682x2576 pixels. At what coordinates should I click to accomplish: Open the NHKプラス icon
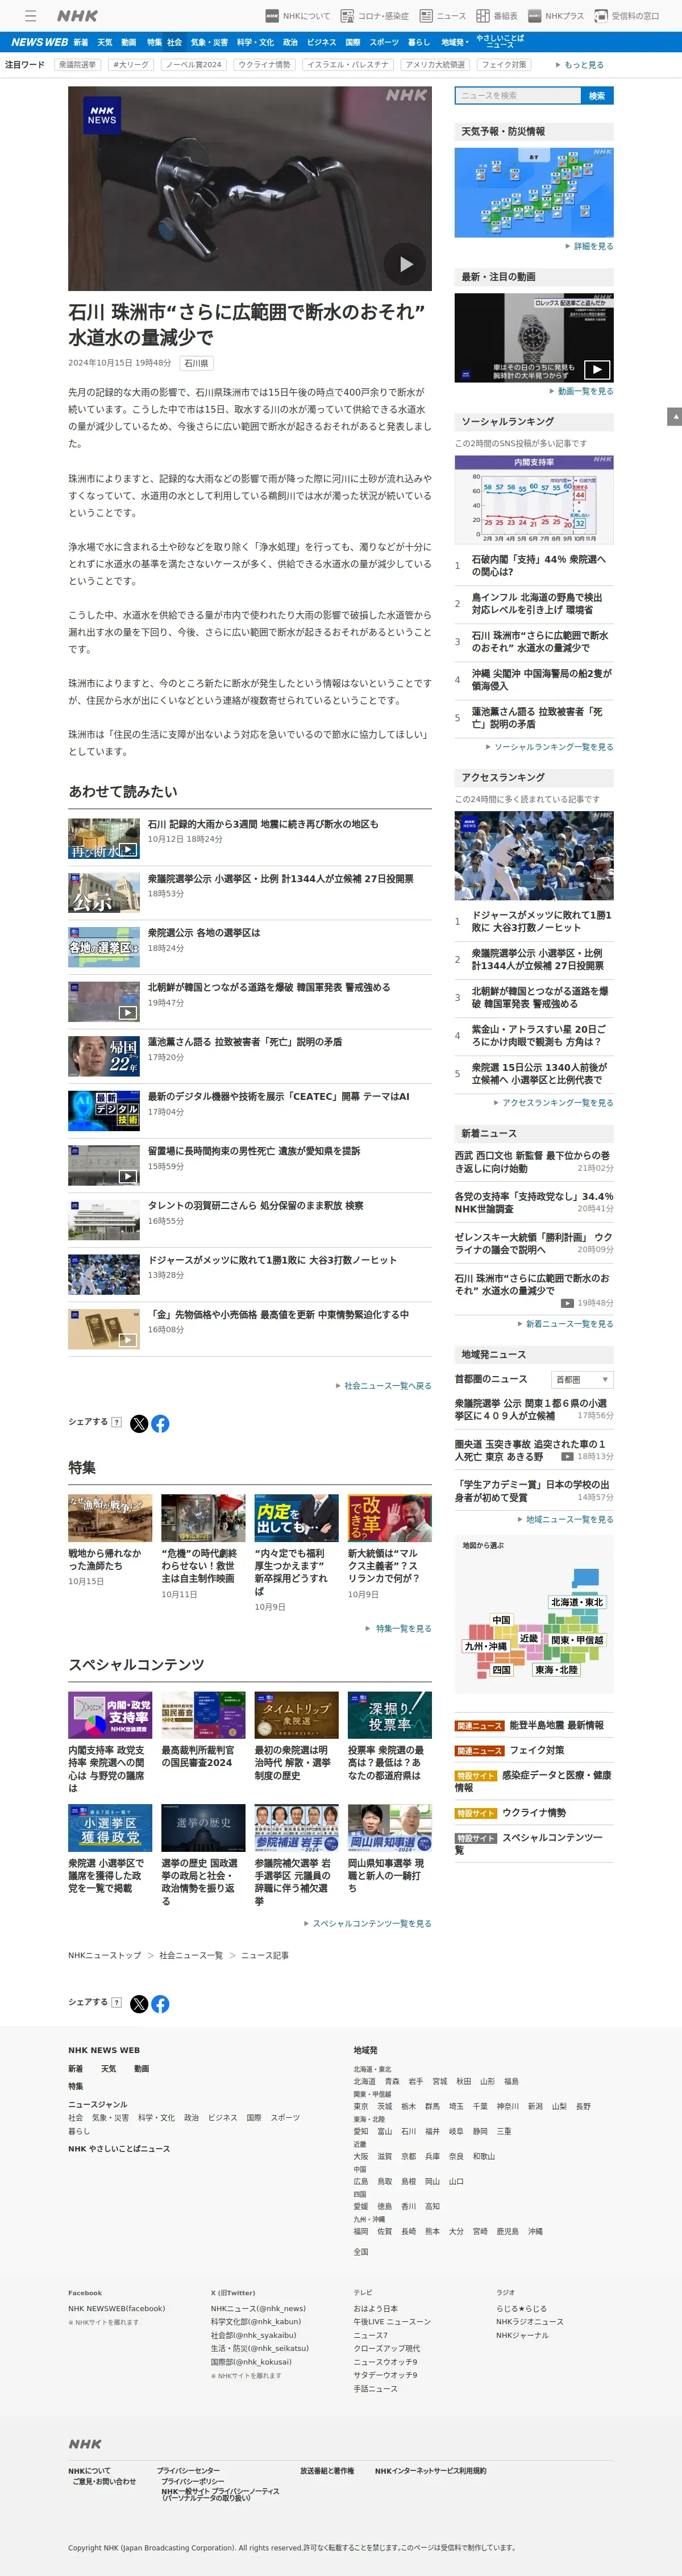pos(556,16)
